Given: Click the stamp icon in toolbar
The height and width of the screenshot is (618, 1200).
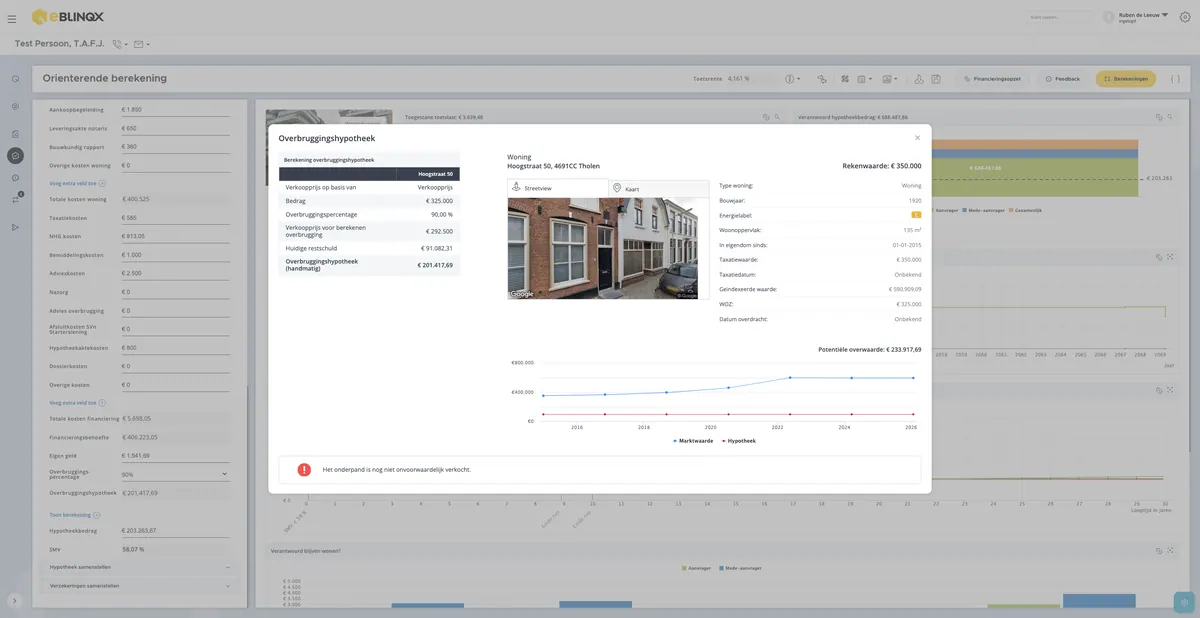Looking at the screenshot, I should [x=918, y=79].
